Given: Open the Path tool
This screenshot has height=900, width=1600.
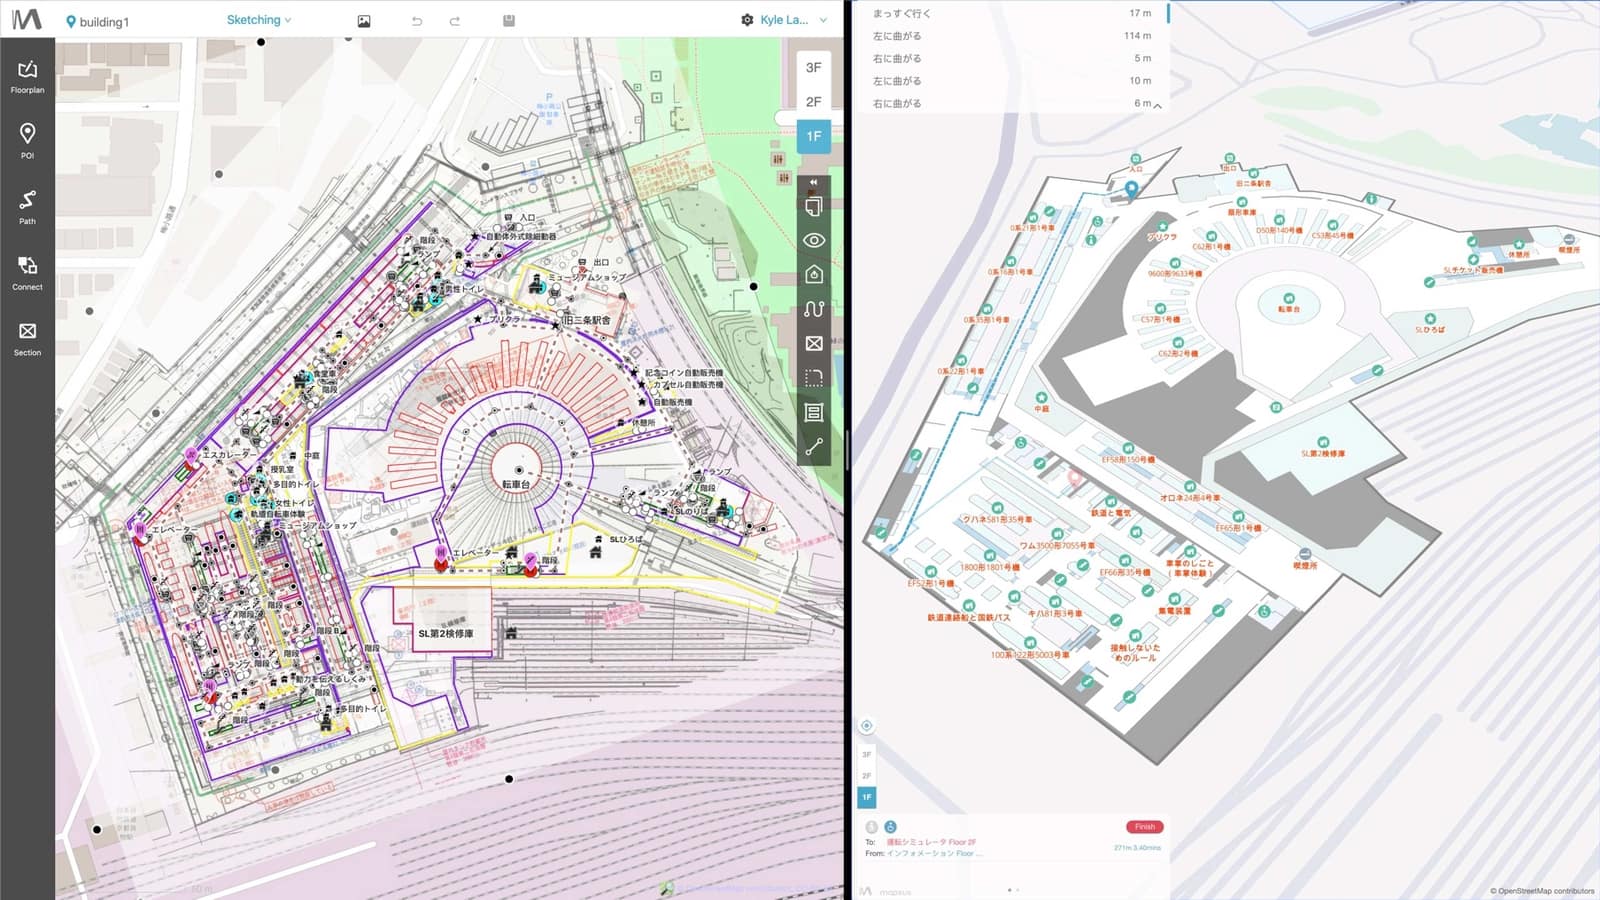Looking at the screenshot, I should coord(27,207).
